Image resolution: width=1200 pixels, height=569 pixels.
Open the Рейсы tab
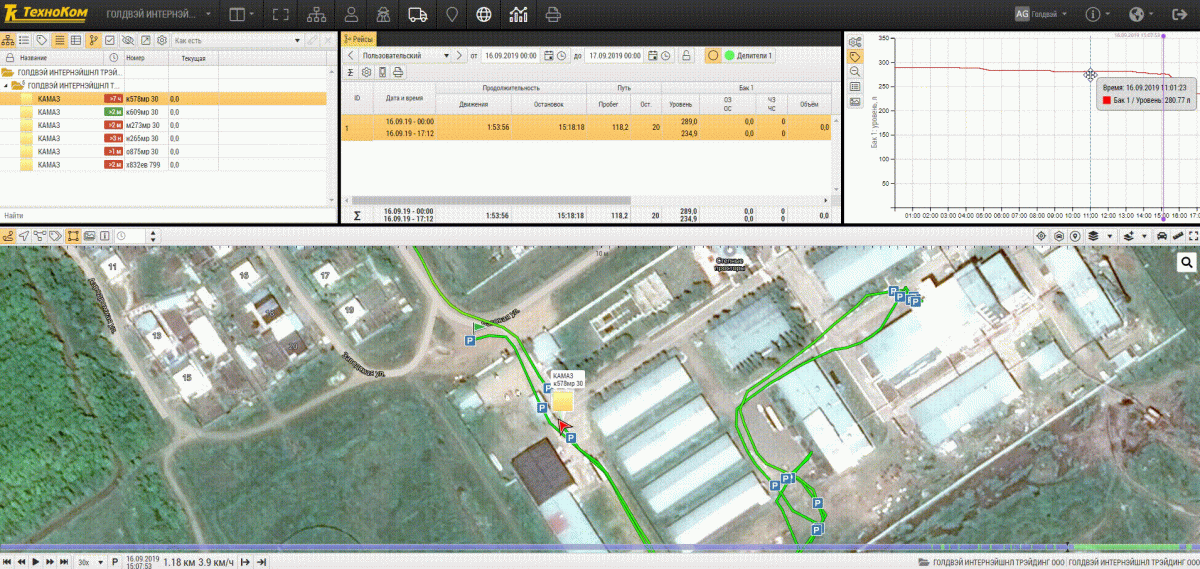(358, 39)
